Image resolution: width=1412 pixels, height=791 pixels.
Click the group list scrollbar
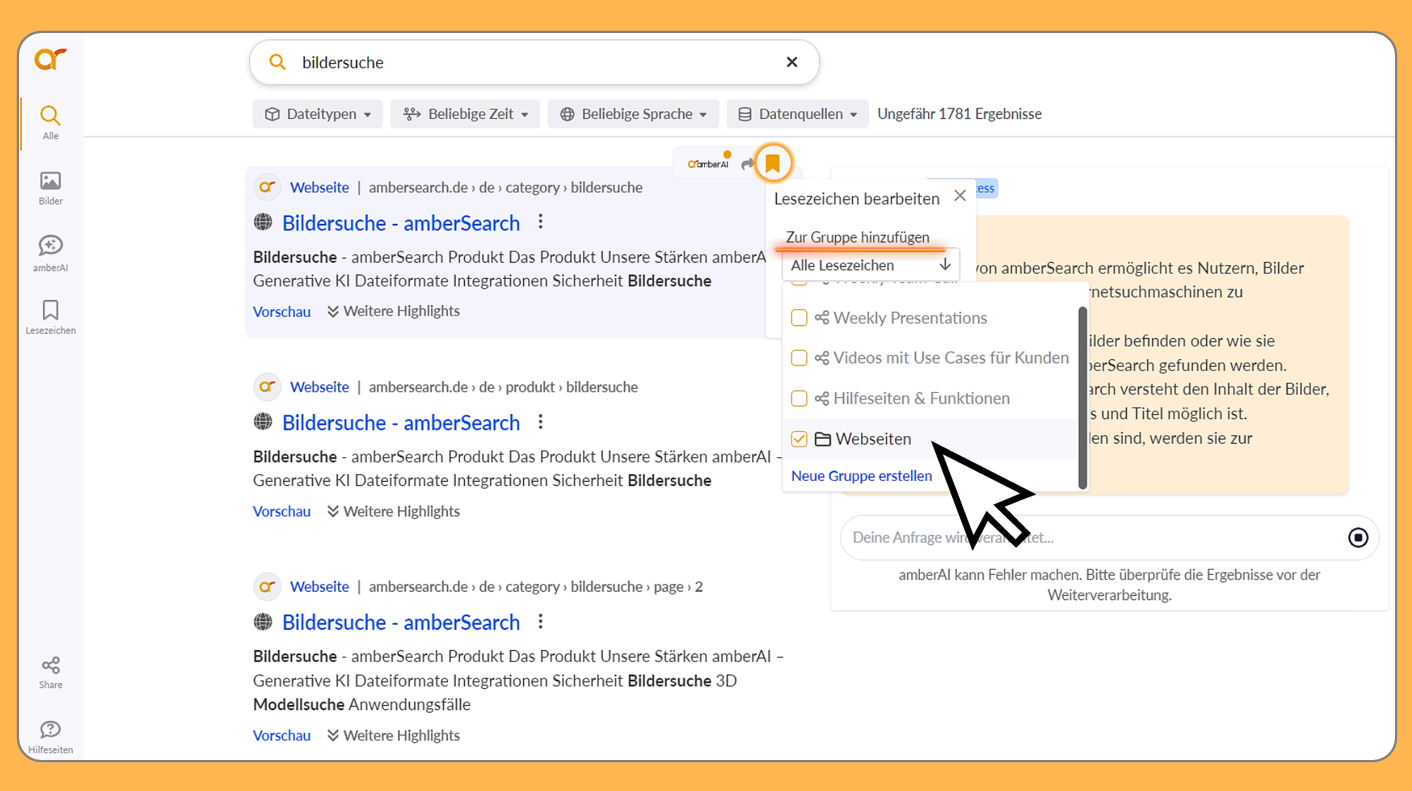point(1082,397)
